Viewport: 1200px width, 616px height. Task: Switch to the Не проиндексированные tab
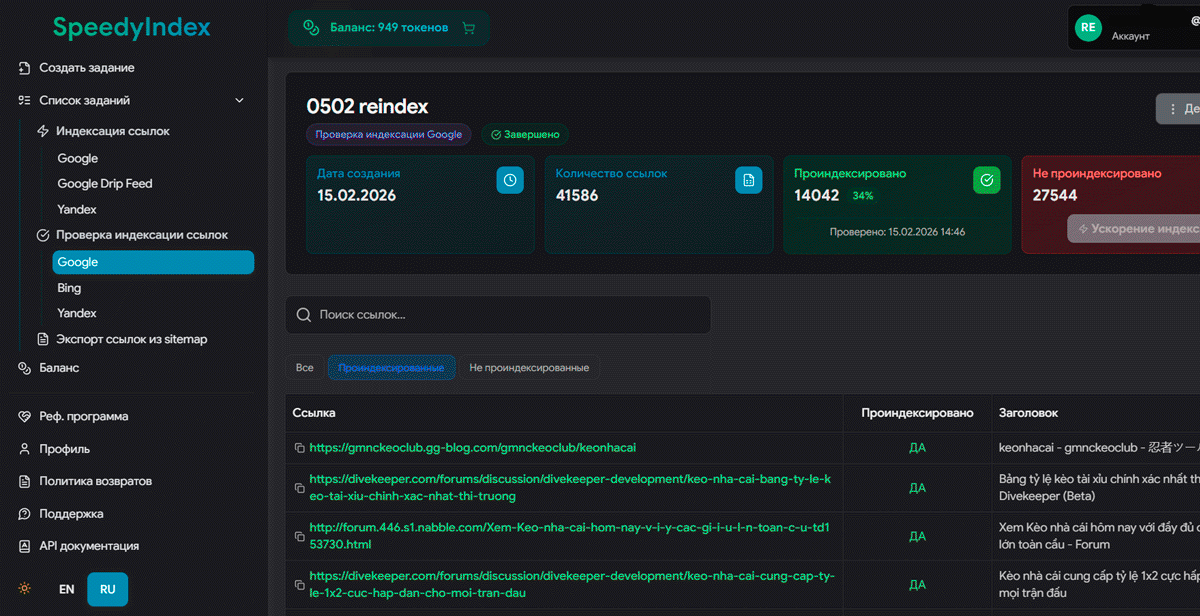click(x=529, y=368)
